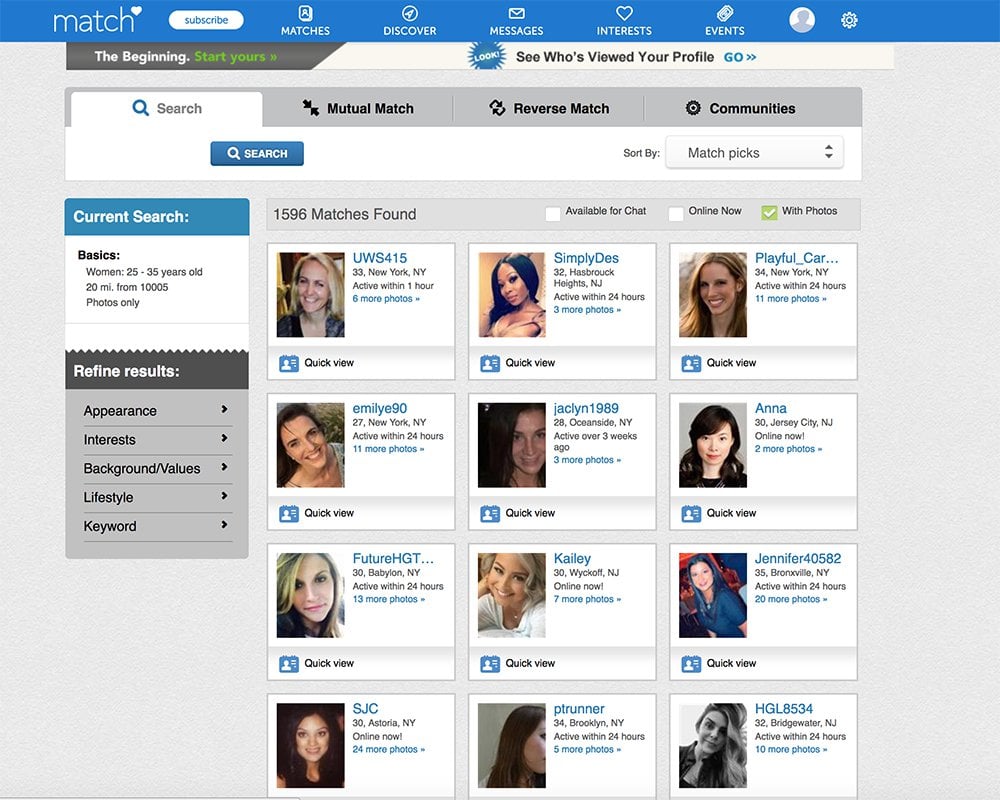1000x800 pixels.
Task: Open Matches via its header icon
Action: pos(305,14)
